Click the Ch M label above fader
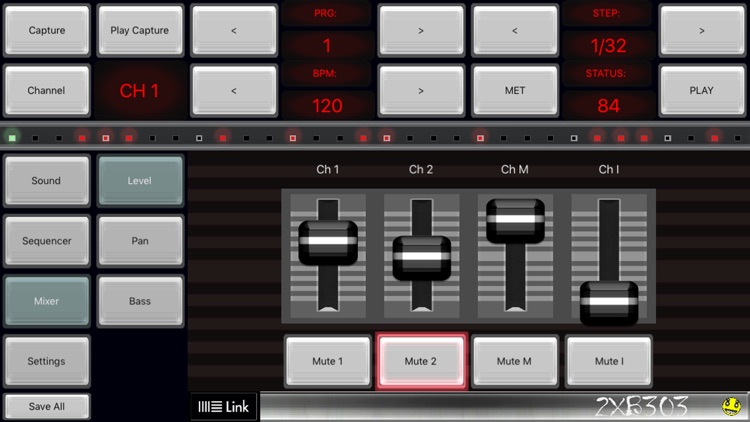Image resolution: width=750 pixels, height=422 pixels. pos(515,169)
